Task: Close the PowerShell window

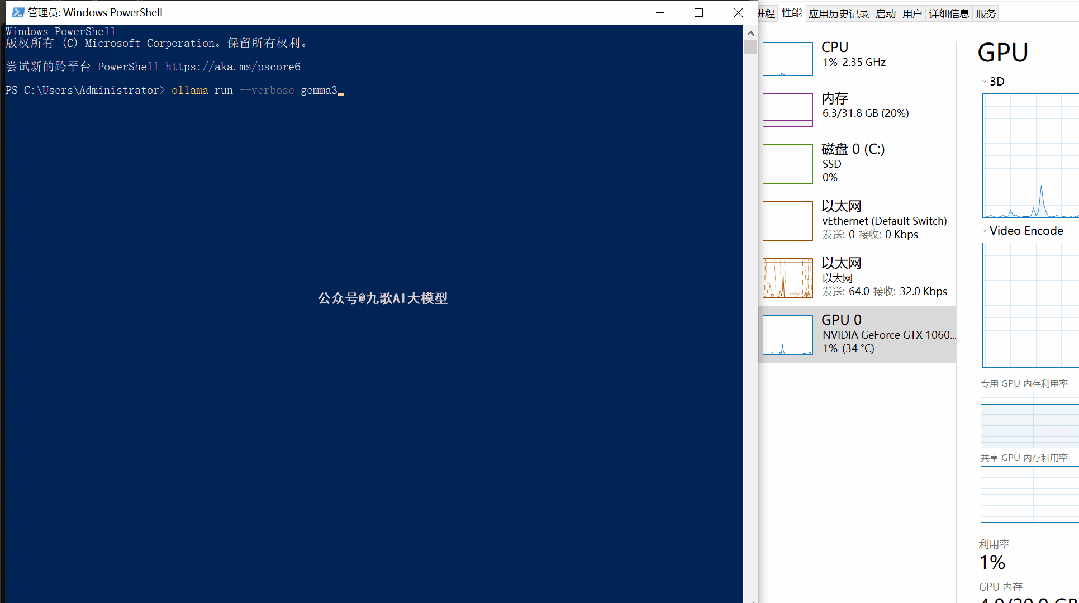Action: pos(738,12)
